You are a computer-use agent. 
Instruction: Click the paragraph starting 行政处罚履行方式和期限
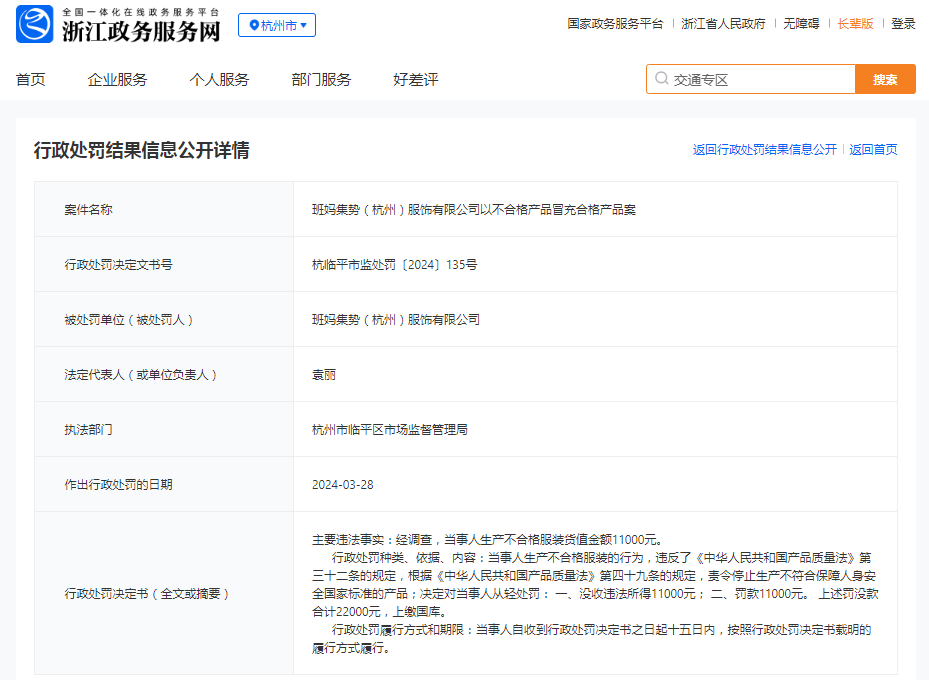point(592,639)
